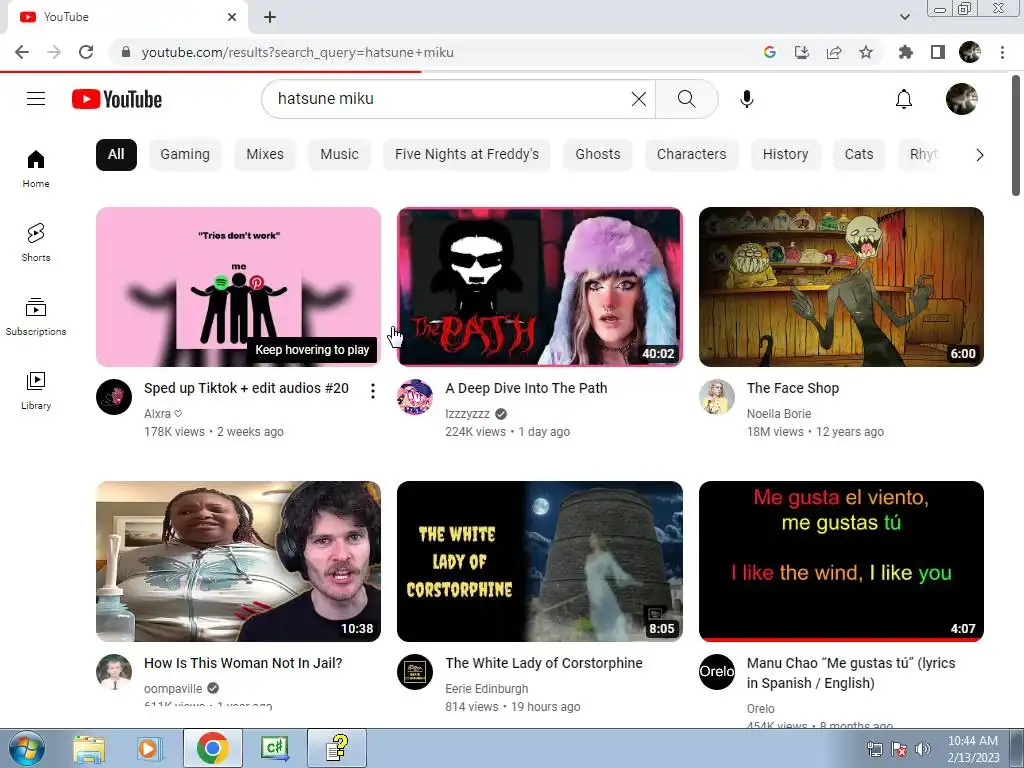Click the install/download icon in address bar

(x=802, y=52)
